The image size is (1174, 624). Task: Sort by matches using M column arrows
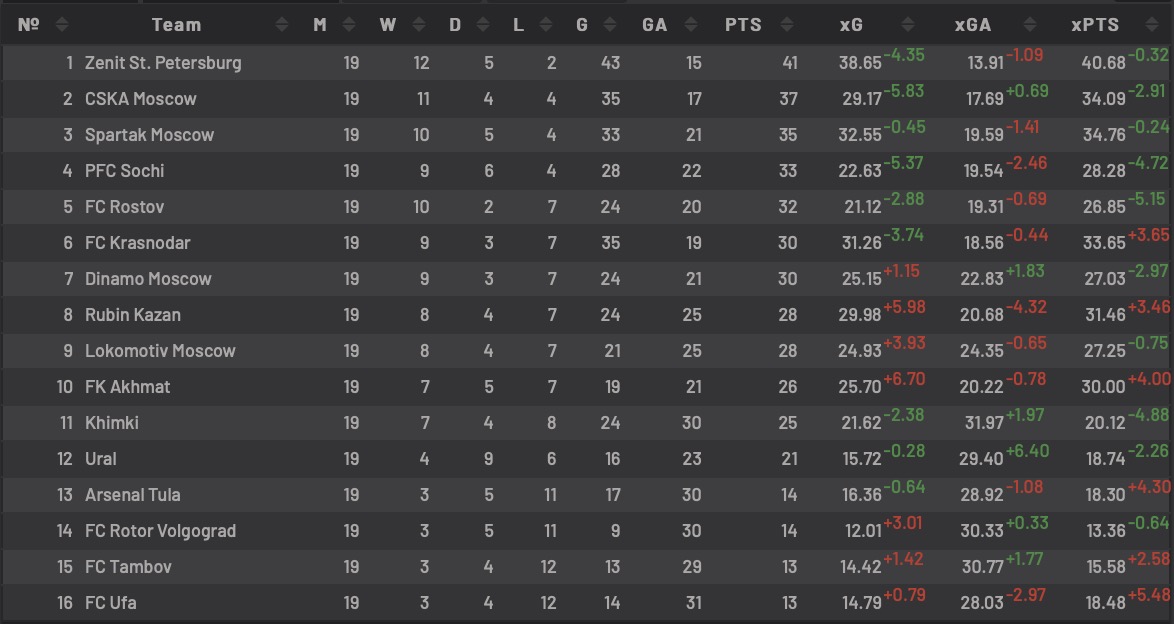(x=349, y=25)
